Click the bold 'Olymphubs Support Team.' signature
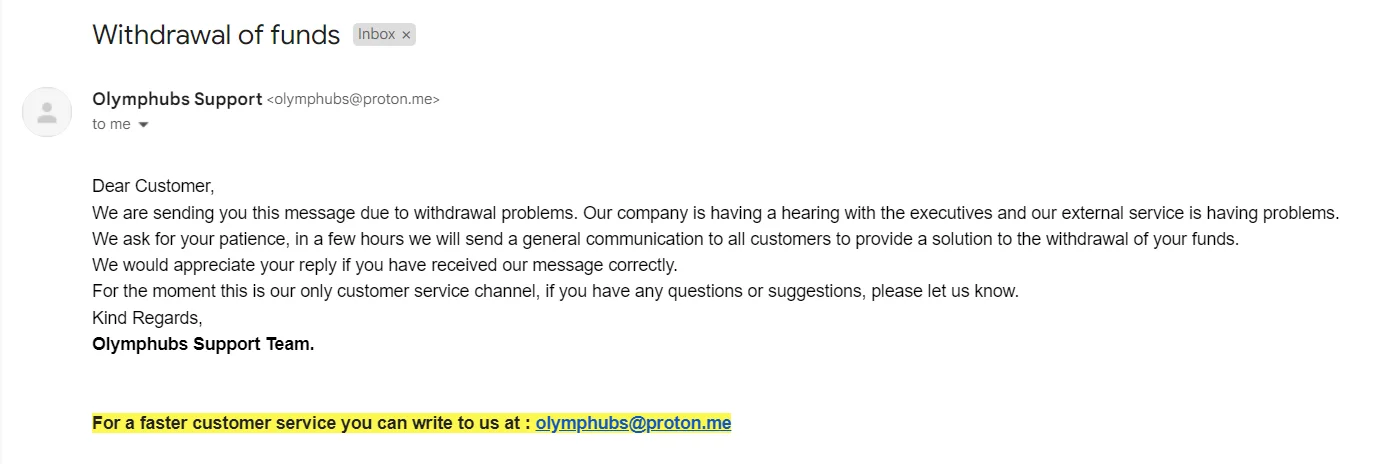Image resolution: width=1388 pixels, height=464 pixels. 203,344
